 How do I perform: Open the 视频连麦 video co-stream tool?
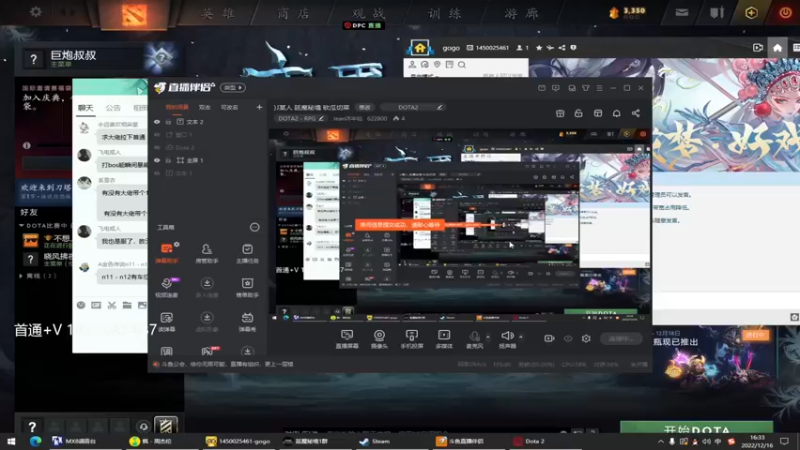(x=167, y=287)
